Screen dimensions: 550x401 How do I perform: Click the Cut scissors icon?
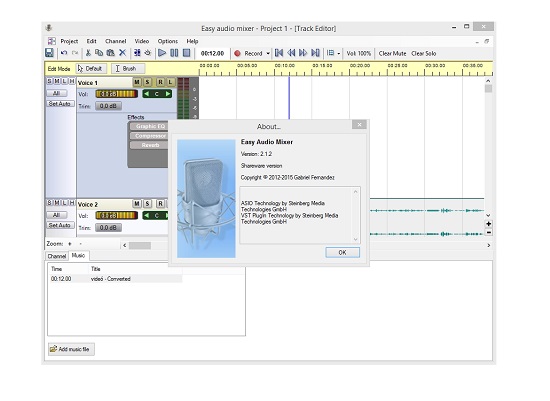point(88,53)
